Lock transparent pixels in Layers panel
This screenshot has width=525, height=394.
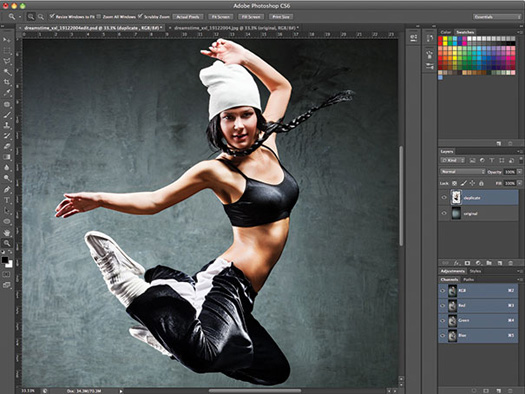(x=454, y=183)
